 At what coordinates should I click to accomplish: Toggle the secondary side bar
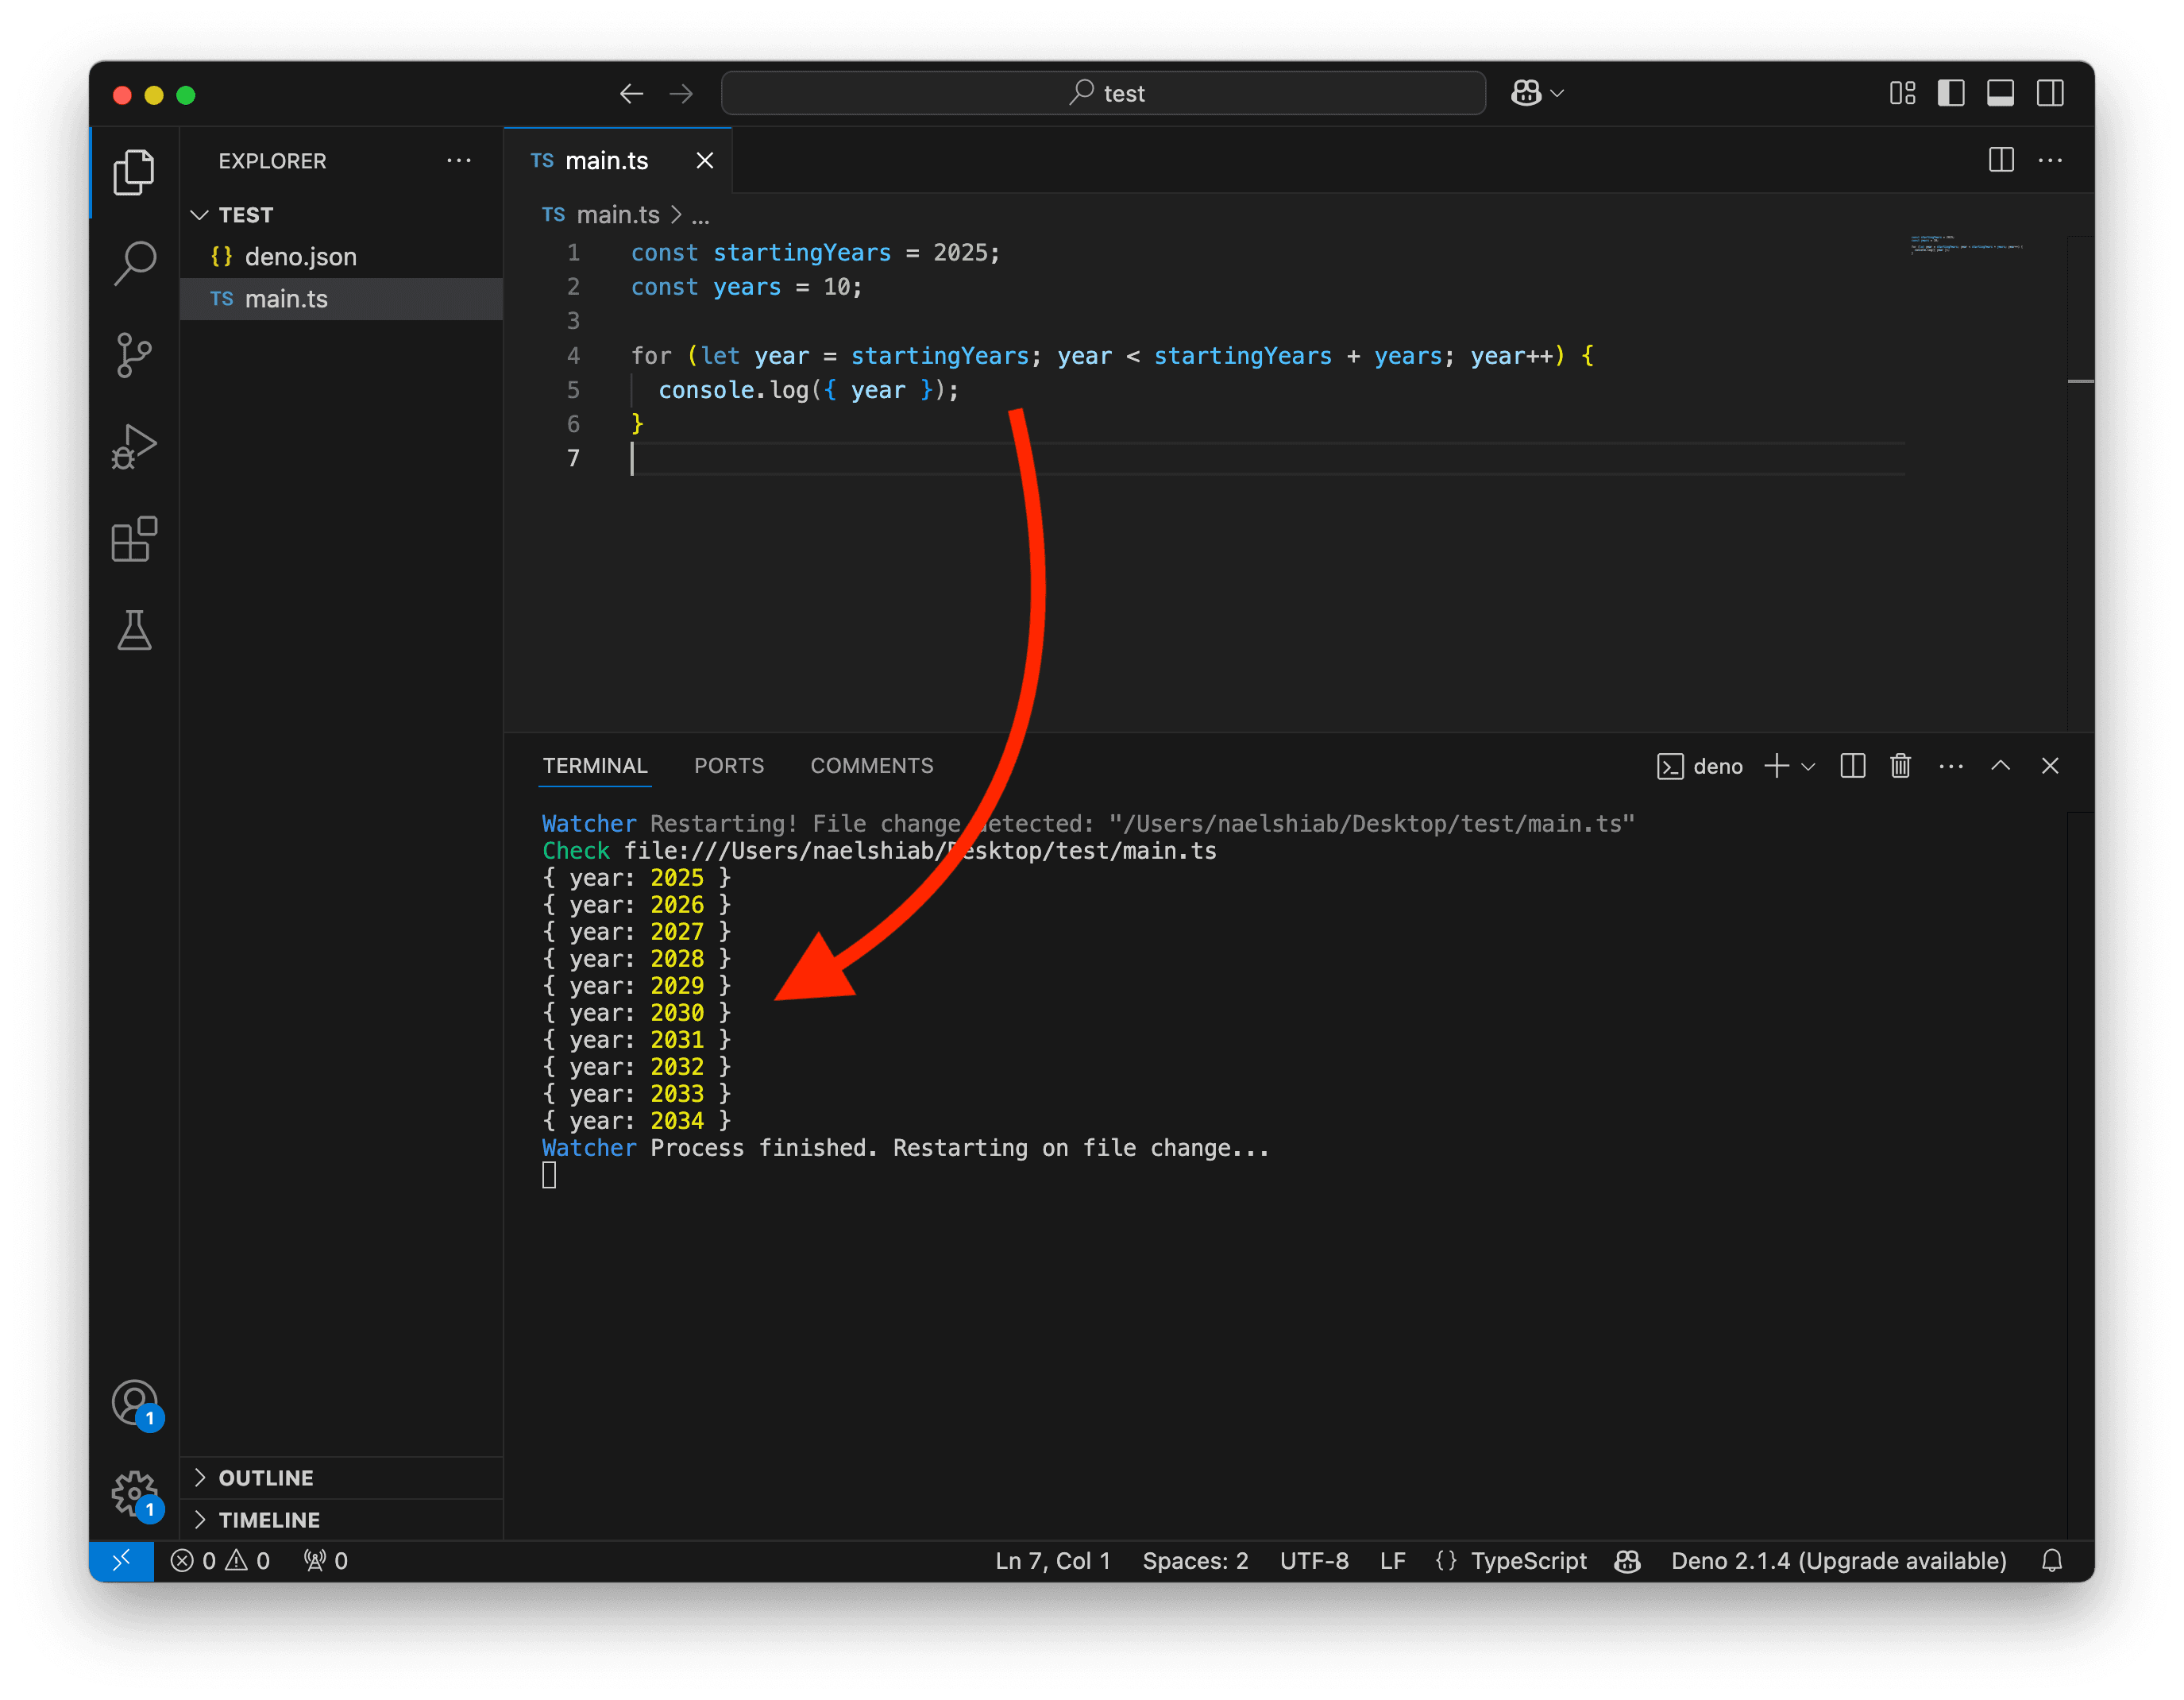2050,93
